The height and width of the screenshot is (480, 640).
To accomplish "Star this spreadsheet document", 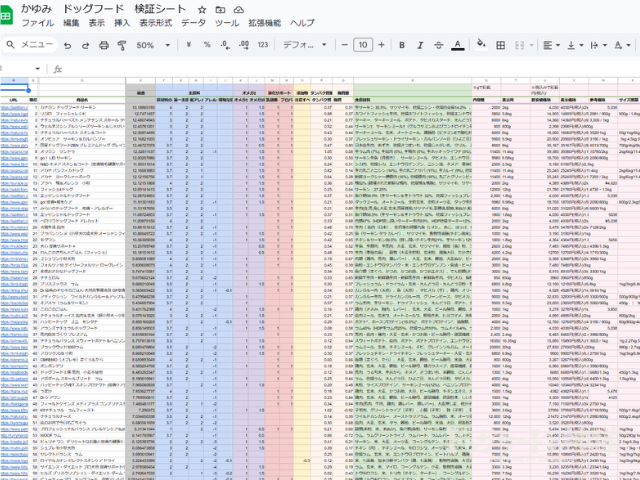I will tap(202, 9).
